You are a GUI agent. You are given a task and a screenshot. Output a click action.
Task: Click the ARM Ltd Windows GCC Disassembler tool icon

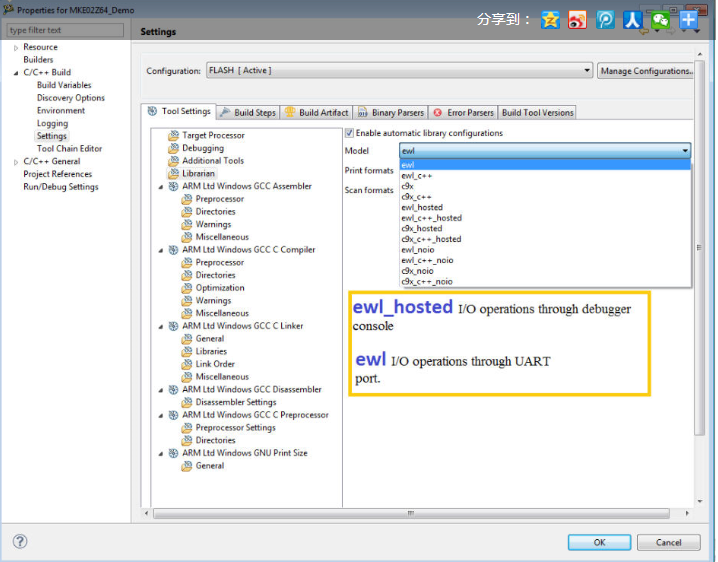tap(174, 390)
